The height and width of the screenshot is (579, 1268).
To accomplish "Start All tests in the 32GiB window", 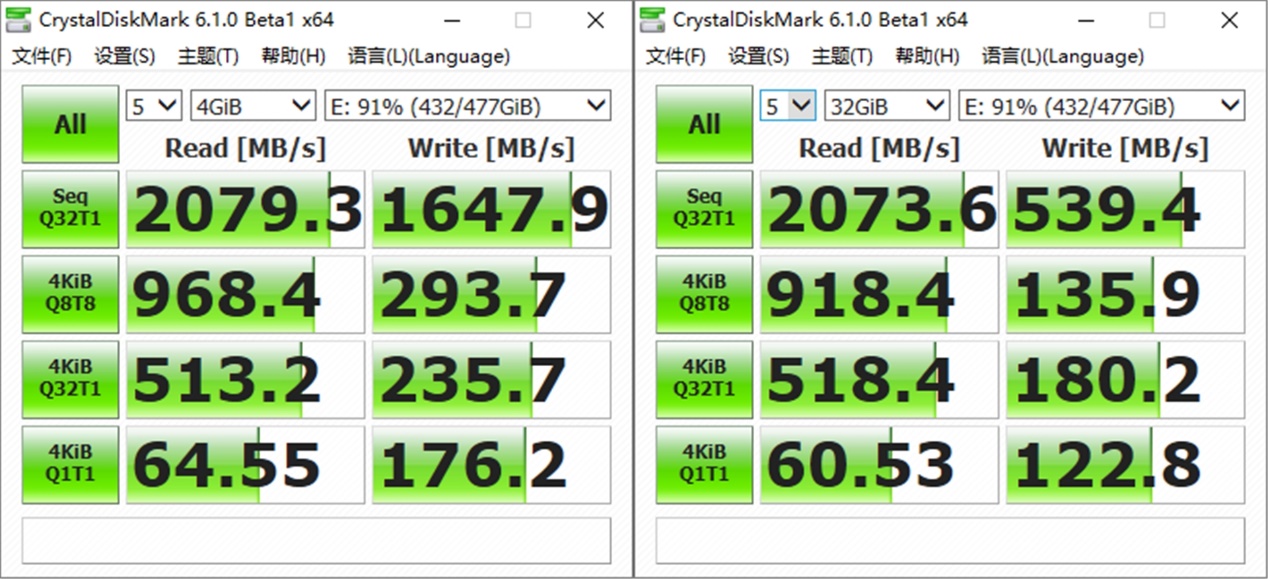I will 704,125.
